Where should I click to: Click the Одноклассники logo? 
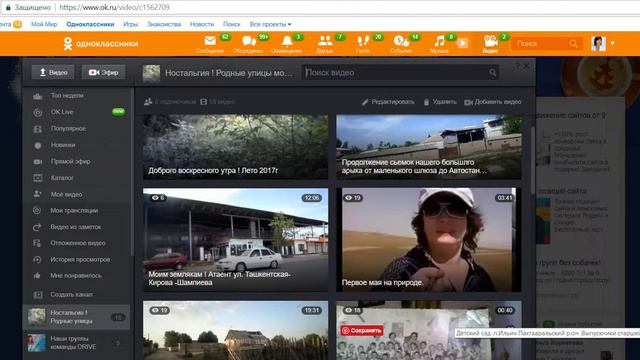[101, 44]
